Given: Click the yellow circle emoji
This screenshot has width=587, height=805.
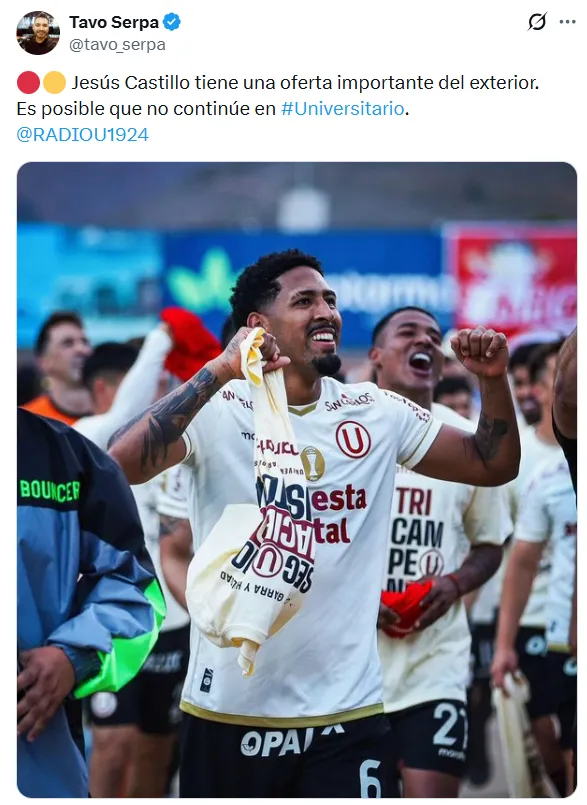Looking at the screenshot, I should [x=54, y=83].
